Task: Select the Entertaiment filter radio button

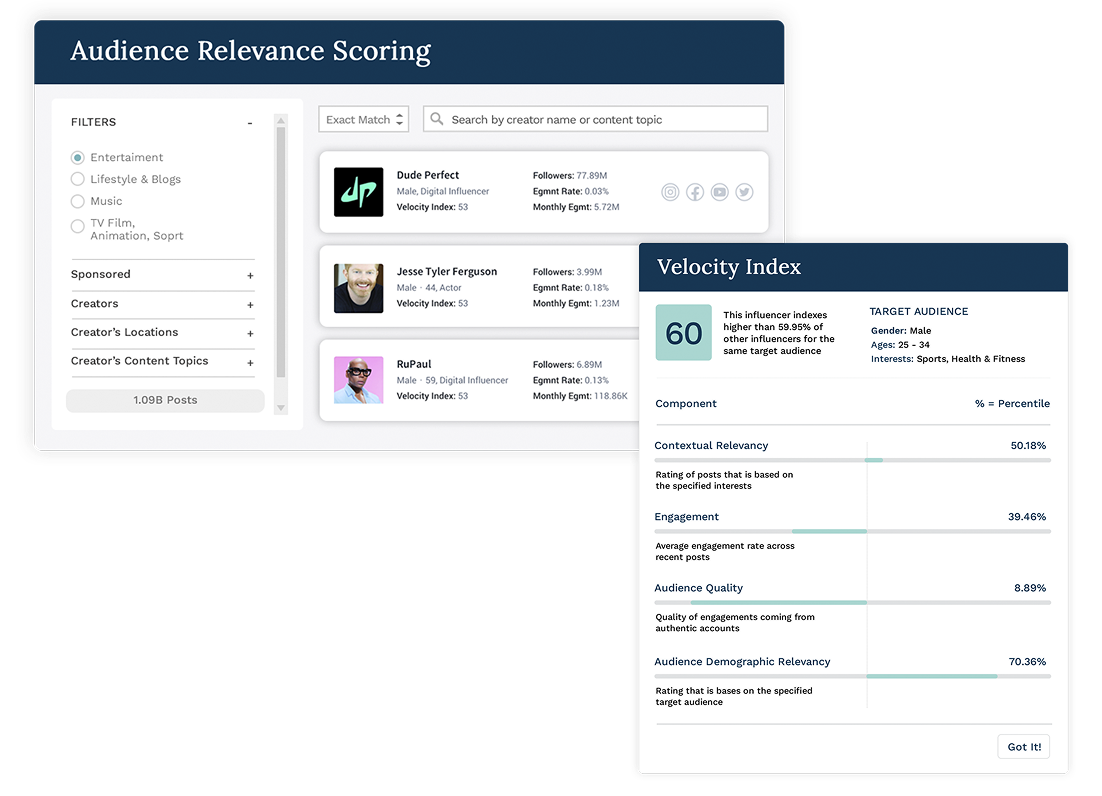Action: tap(77, 158)
